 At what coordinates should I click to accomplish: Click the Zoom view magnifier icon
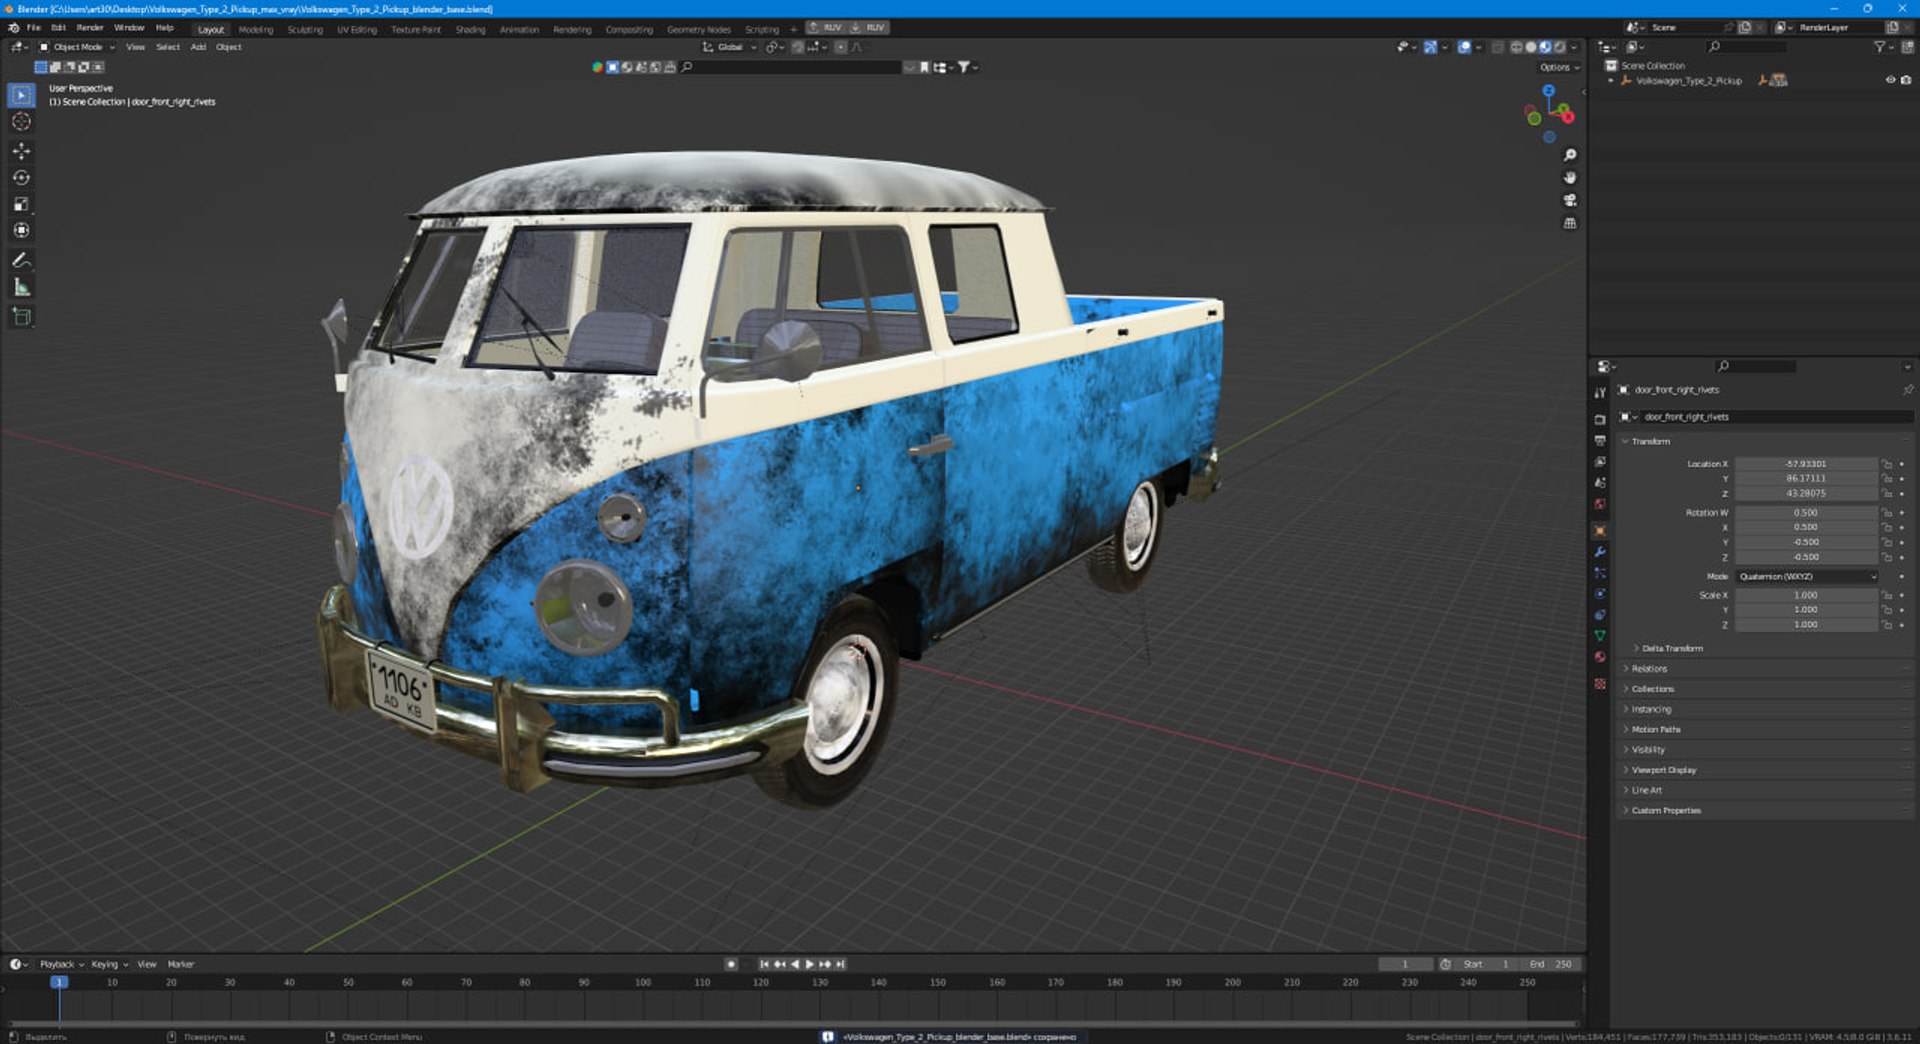(1570, 155)
